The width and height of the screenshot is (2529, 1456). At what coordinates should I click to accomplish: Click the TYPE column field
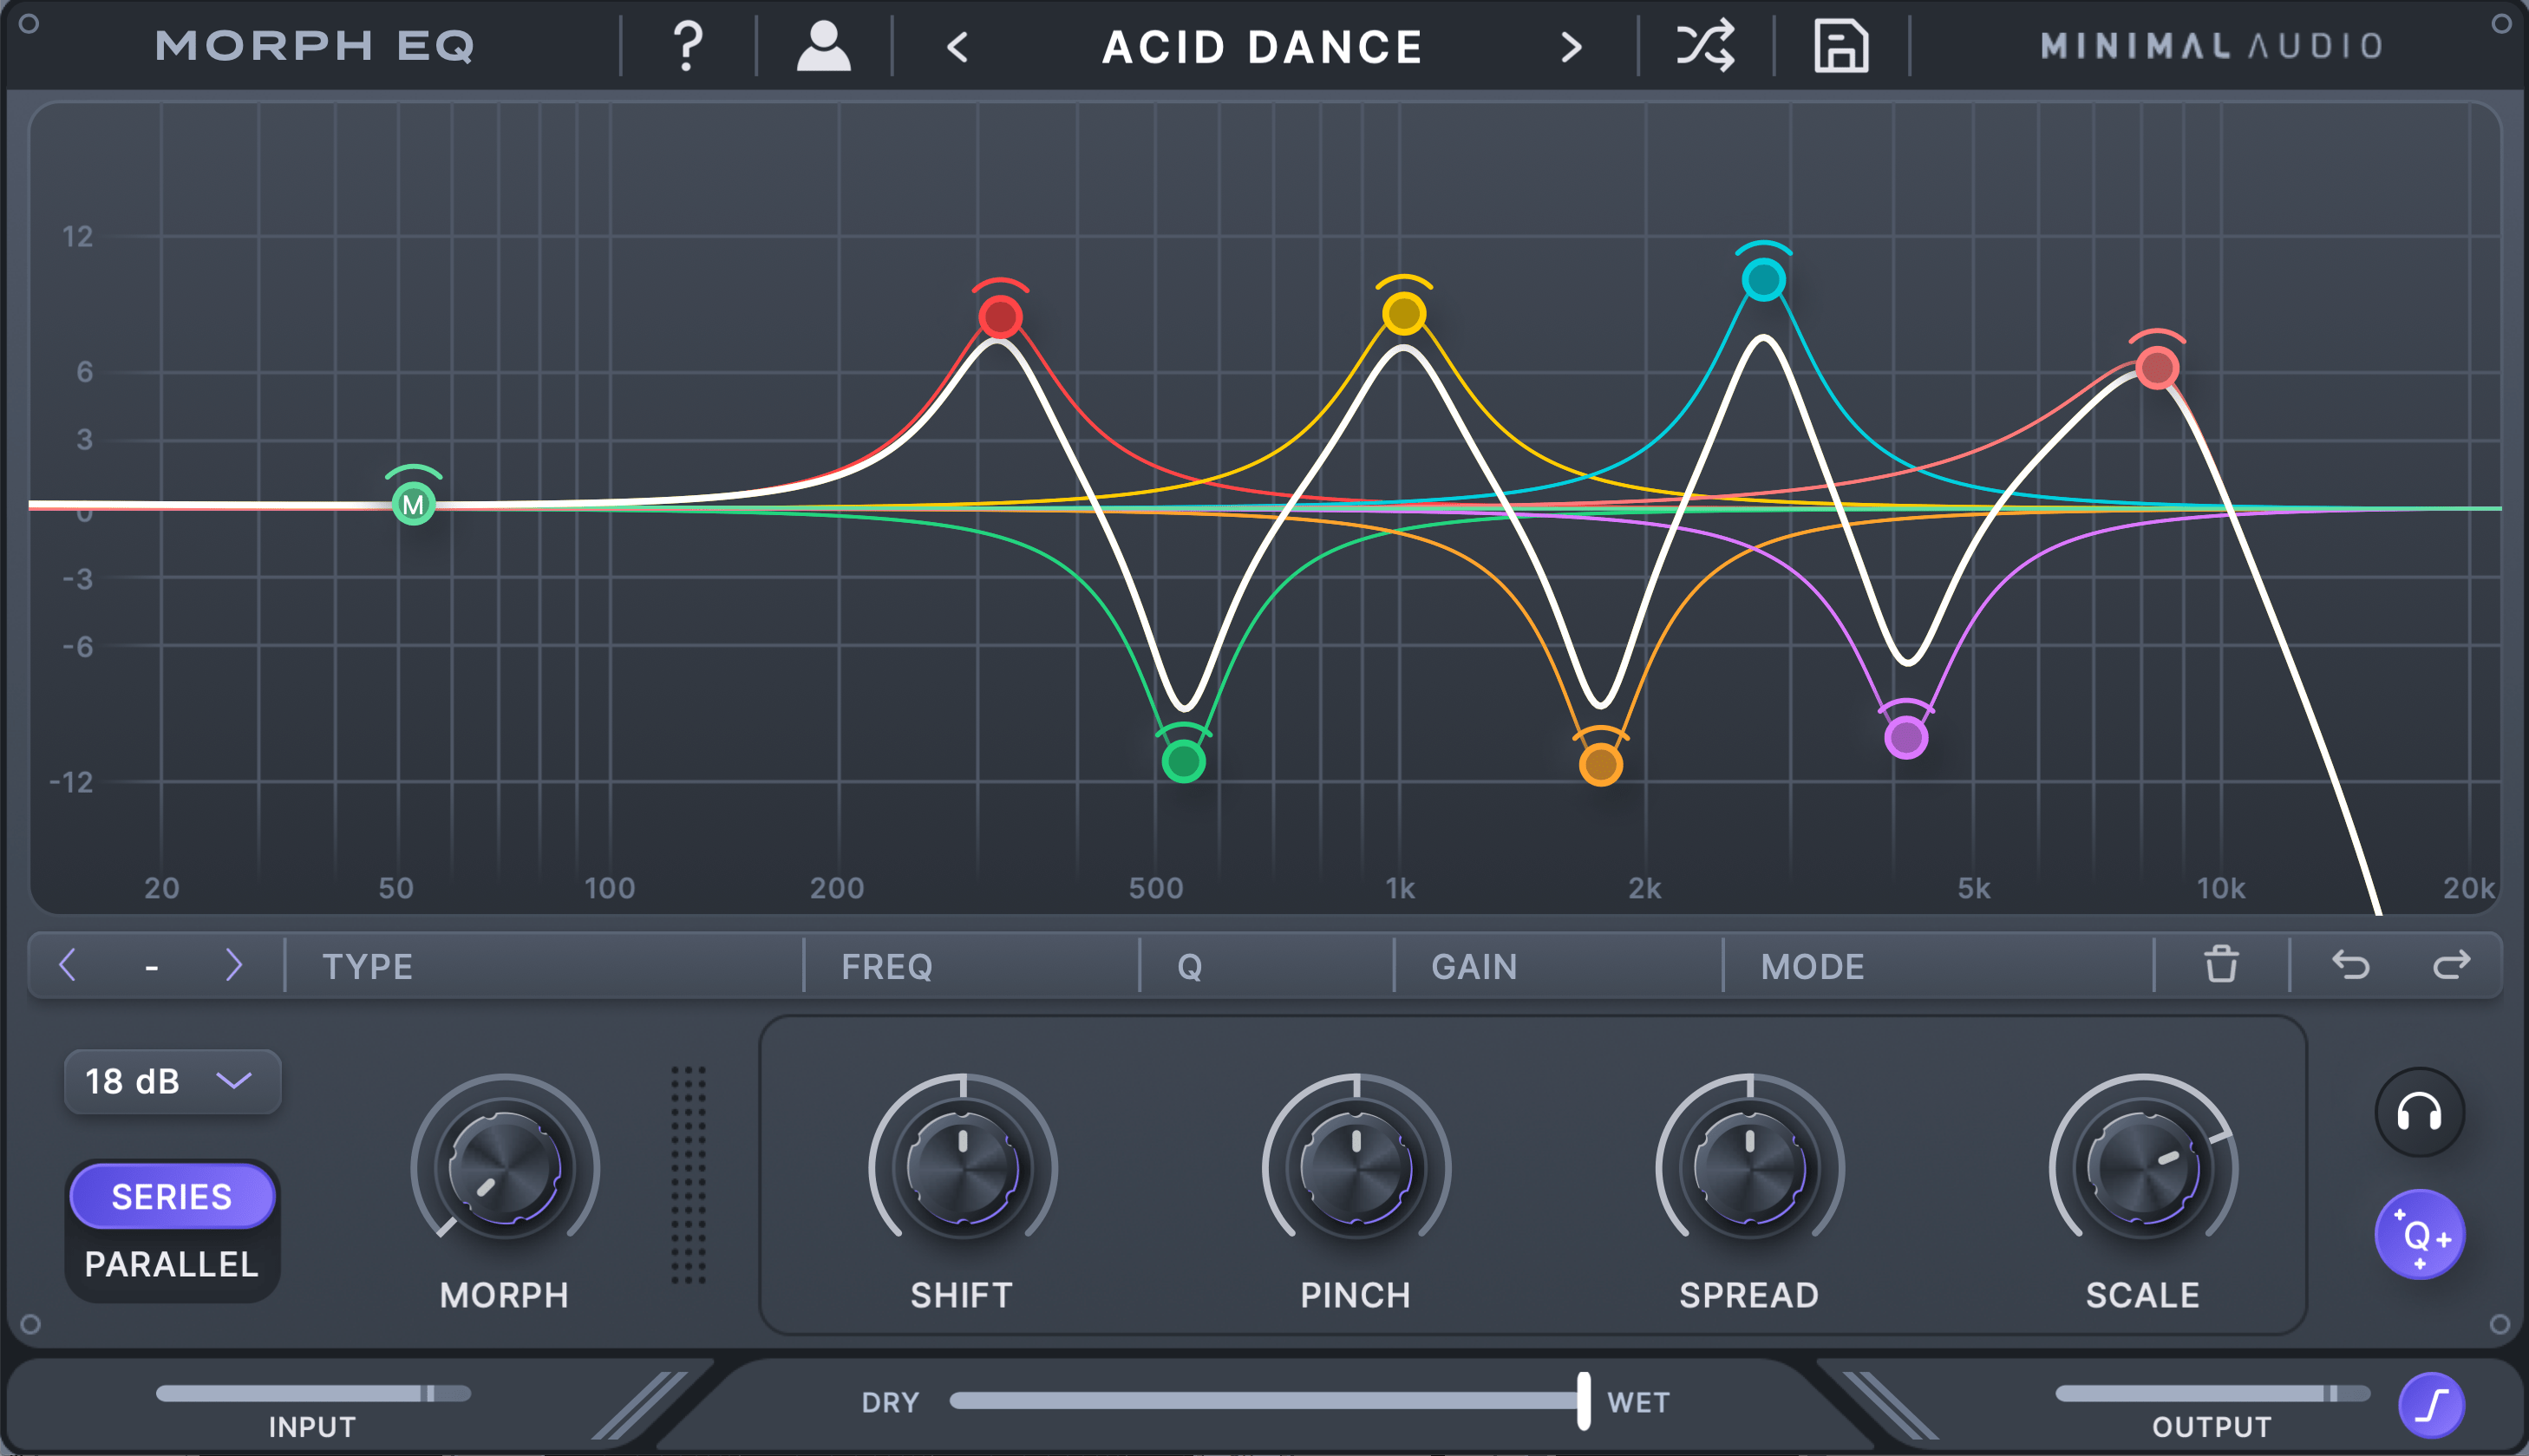coord(545,966)
